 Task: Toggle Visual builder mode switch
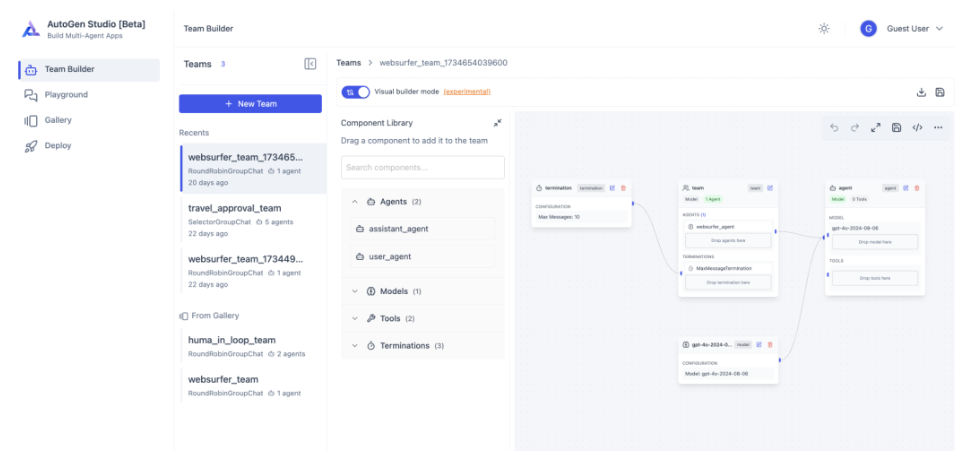click(x=355, y=92)
